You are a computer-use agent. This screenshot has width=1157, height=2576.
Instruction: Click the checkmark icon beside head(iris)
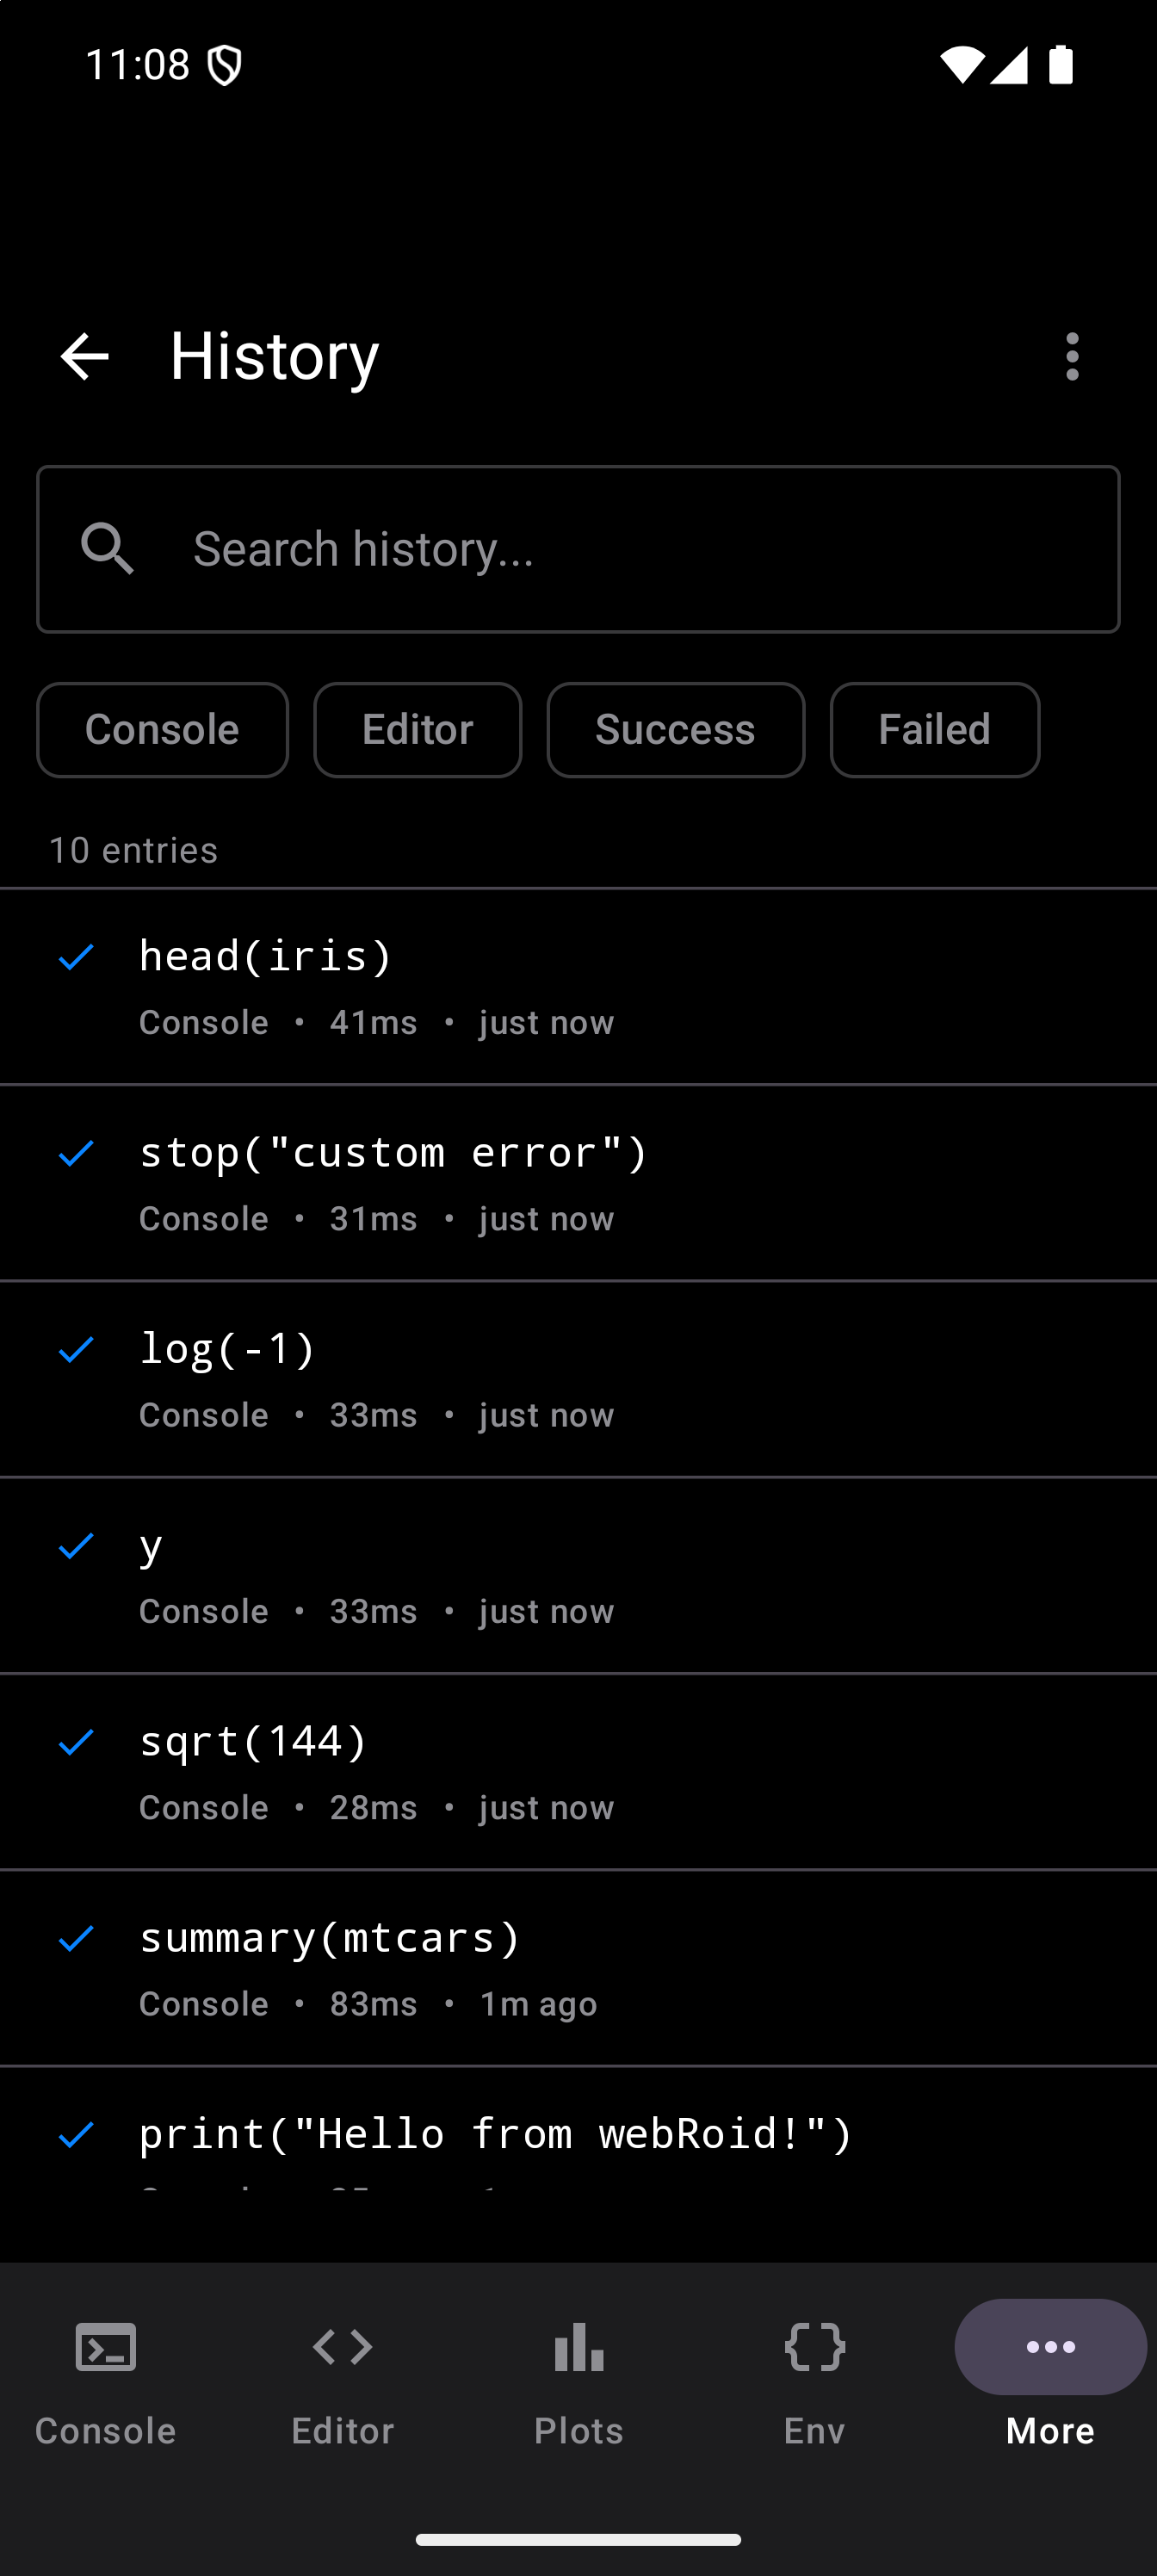[76, 957]
